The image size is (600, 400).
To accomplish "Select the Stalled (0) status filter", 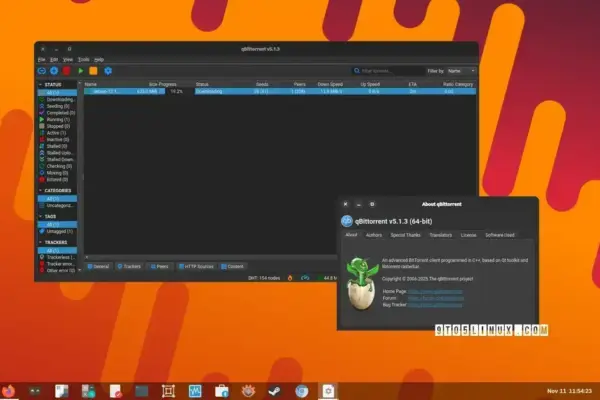I will (x=57, y=146).
